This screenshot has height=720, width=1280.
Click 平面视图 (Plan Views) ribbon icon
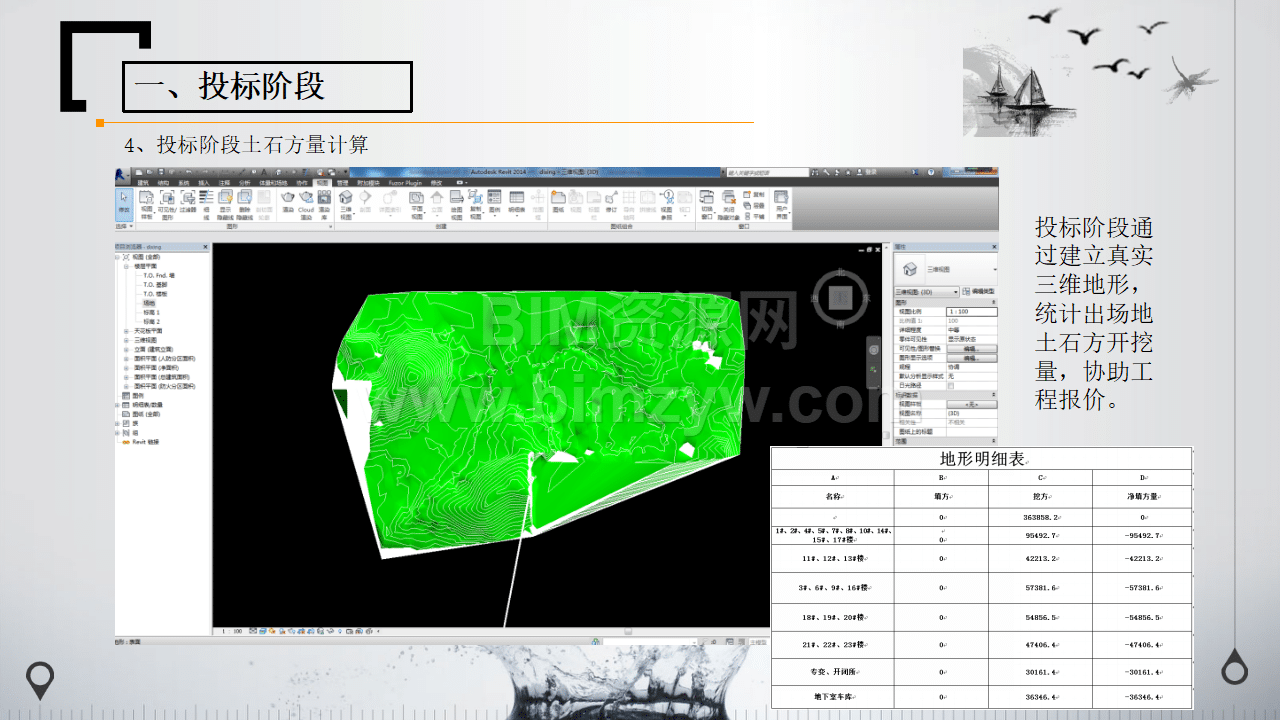(419, 205)
